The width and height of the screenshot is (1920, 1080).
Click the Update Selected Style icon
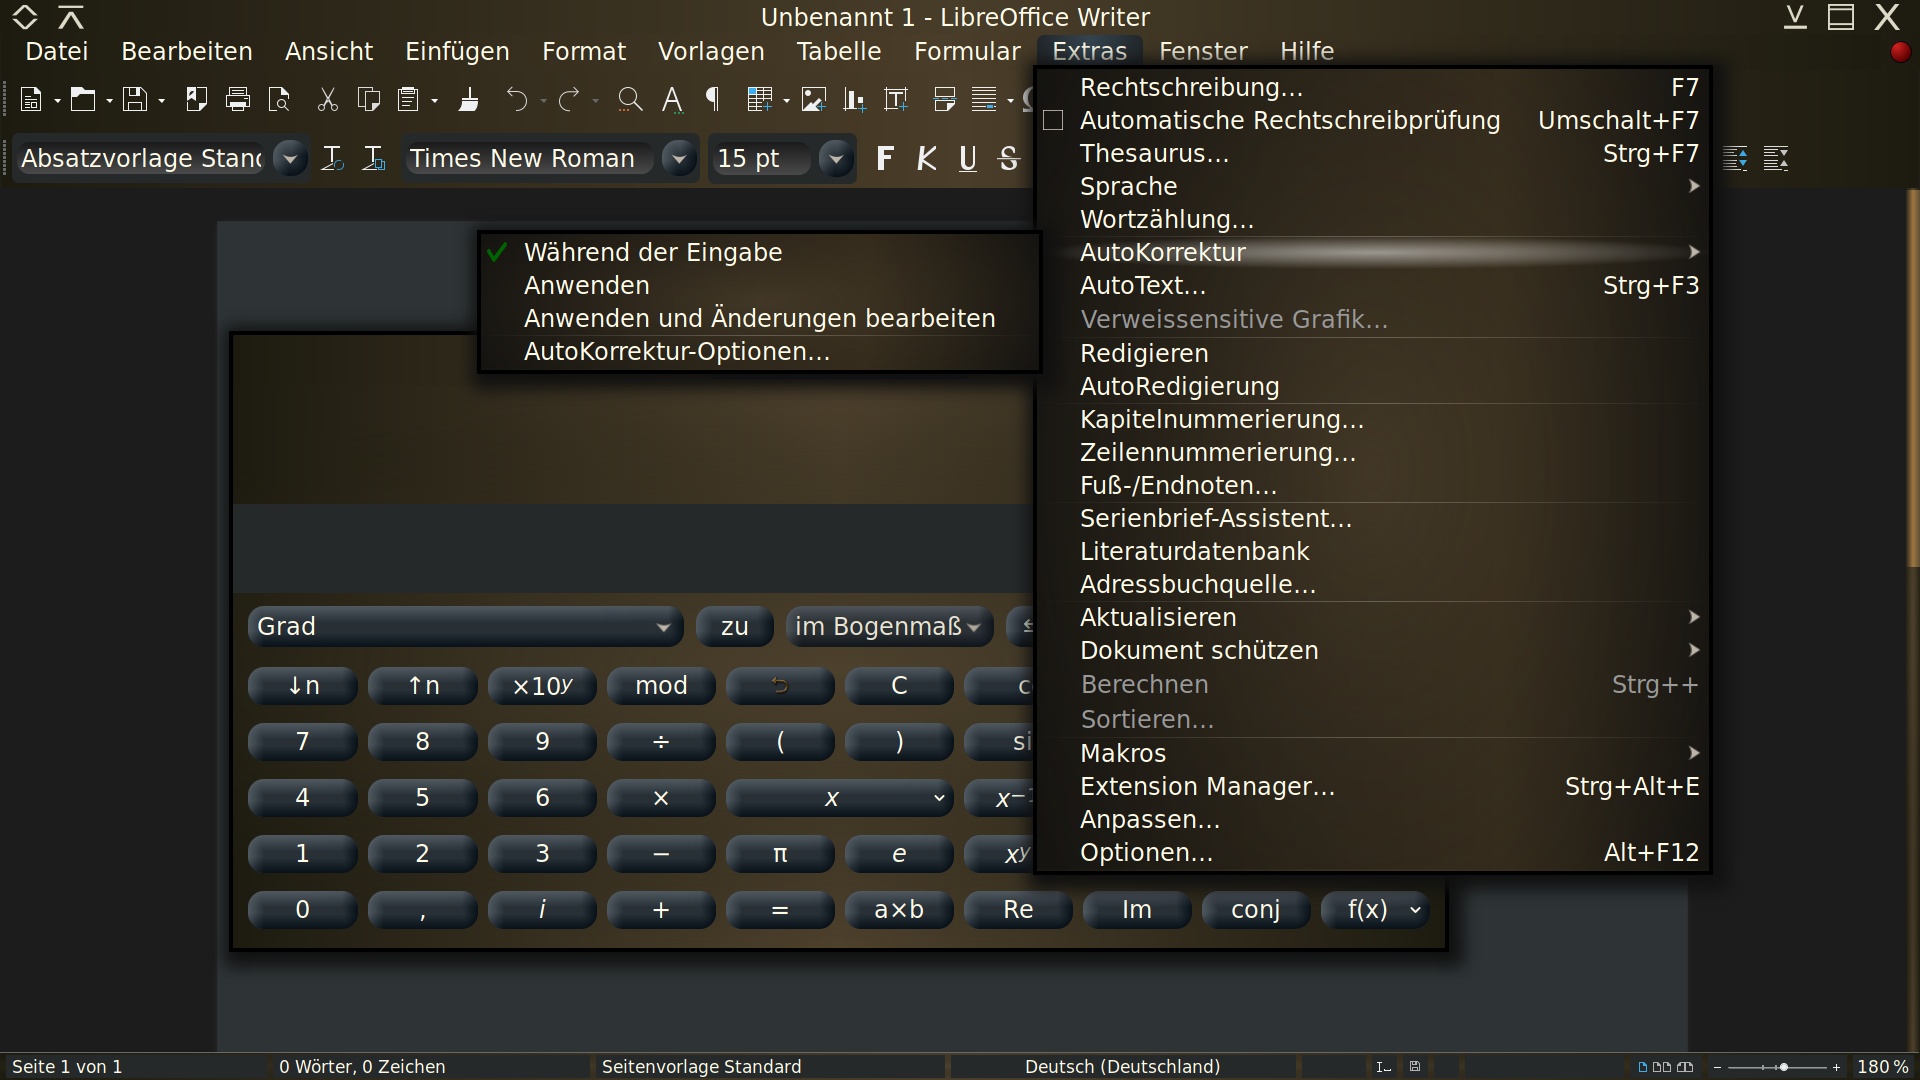332,158
